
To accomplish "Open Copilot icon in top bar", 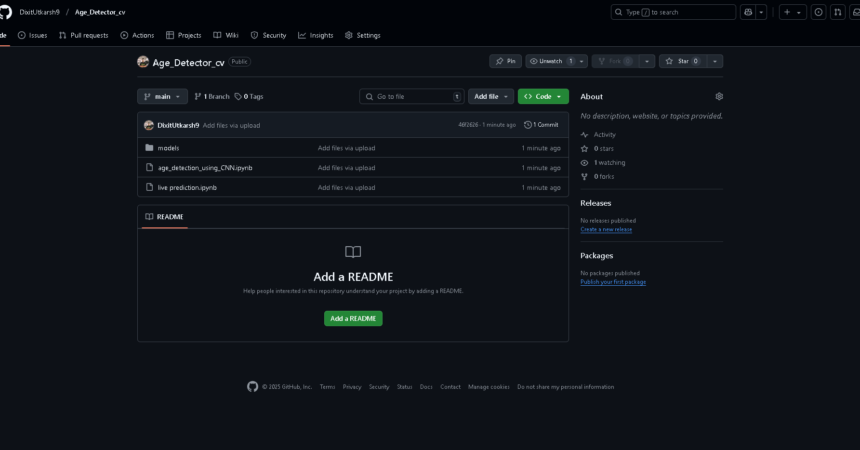I will point(748,12).
